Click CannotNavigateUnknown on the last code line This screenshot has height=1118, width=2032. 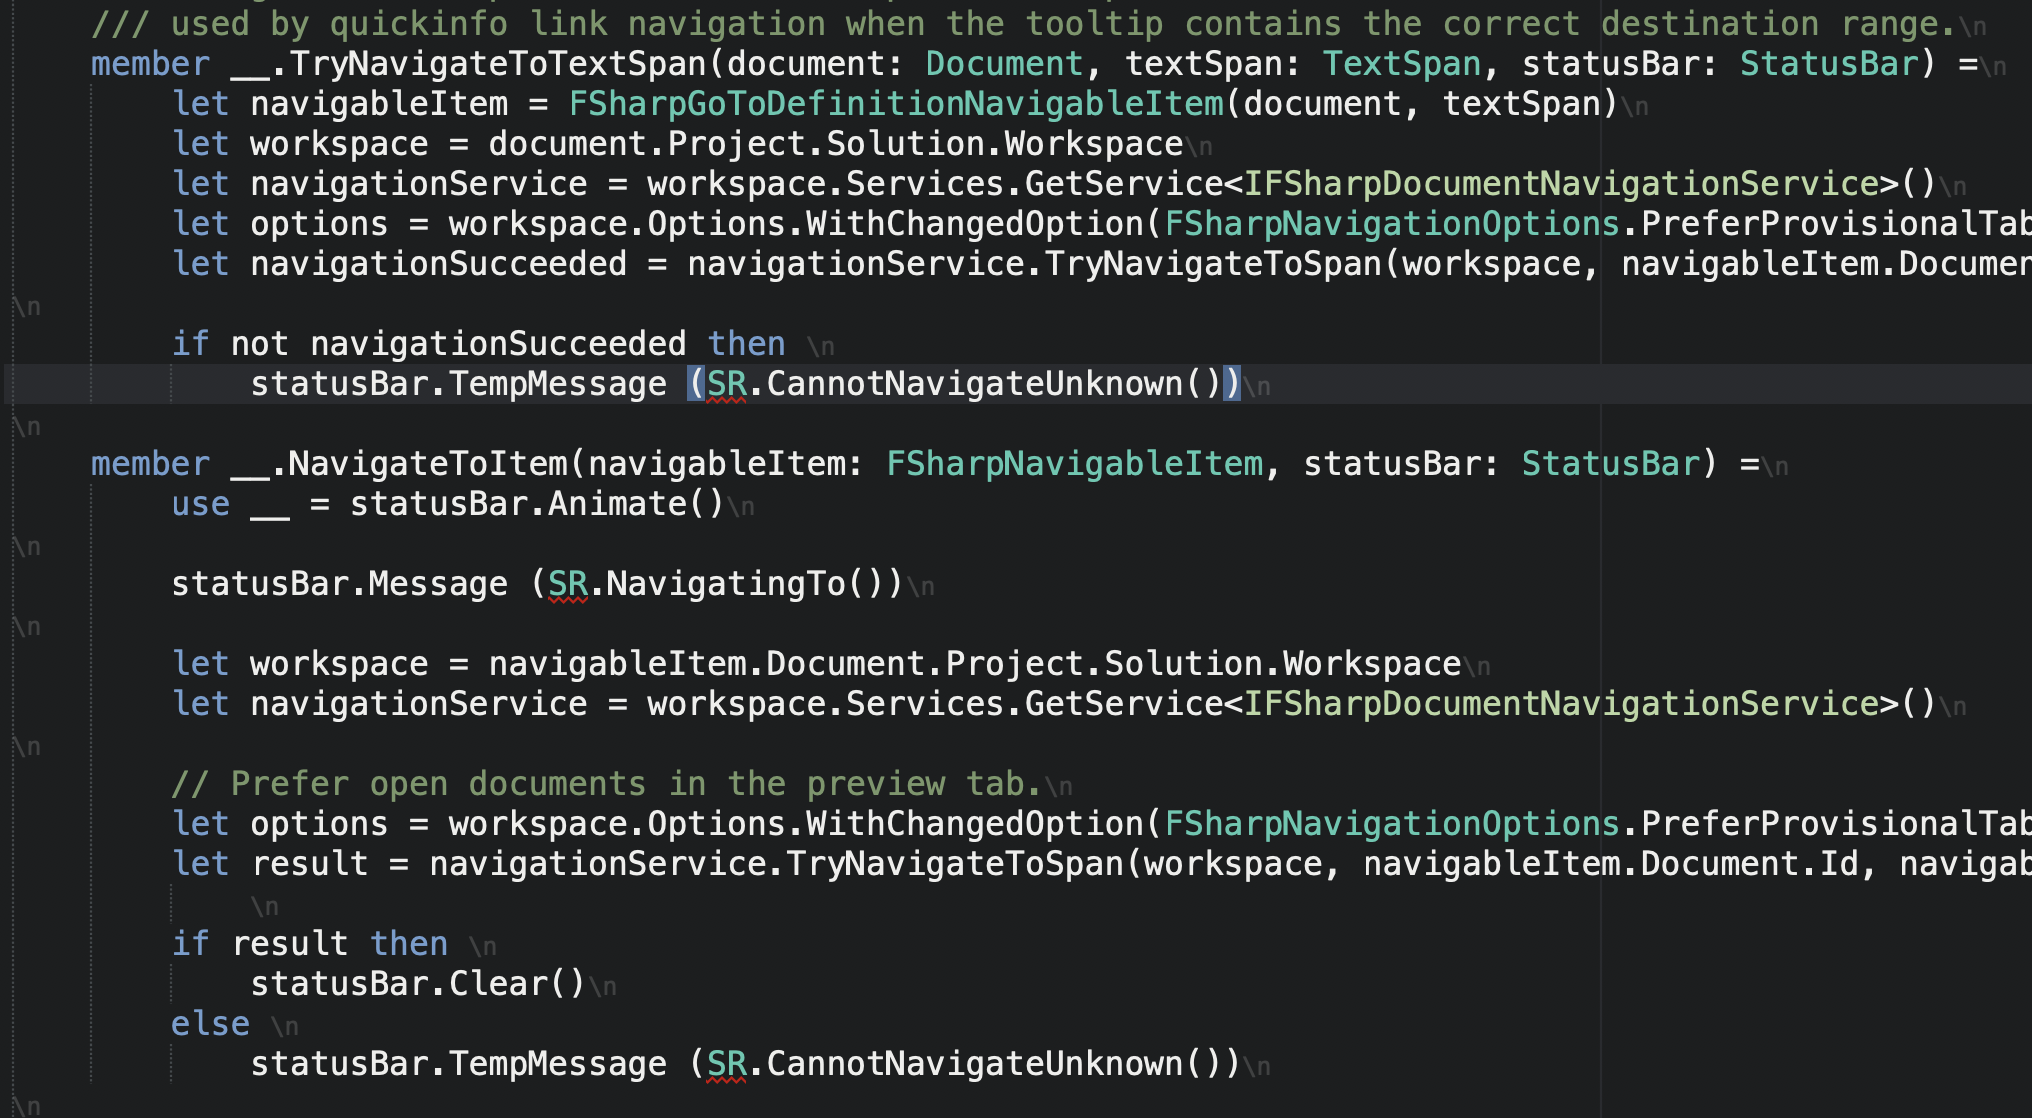pos(974,1064)
